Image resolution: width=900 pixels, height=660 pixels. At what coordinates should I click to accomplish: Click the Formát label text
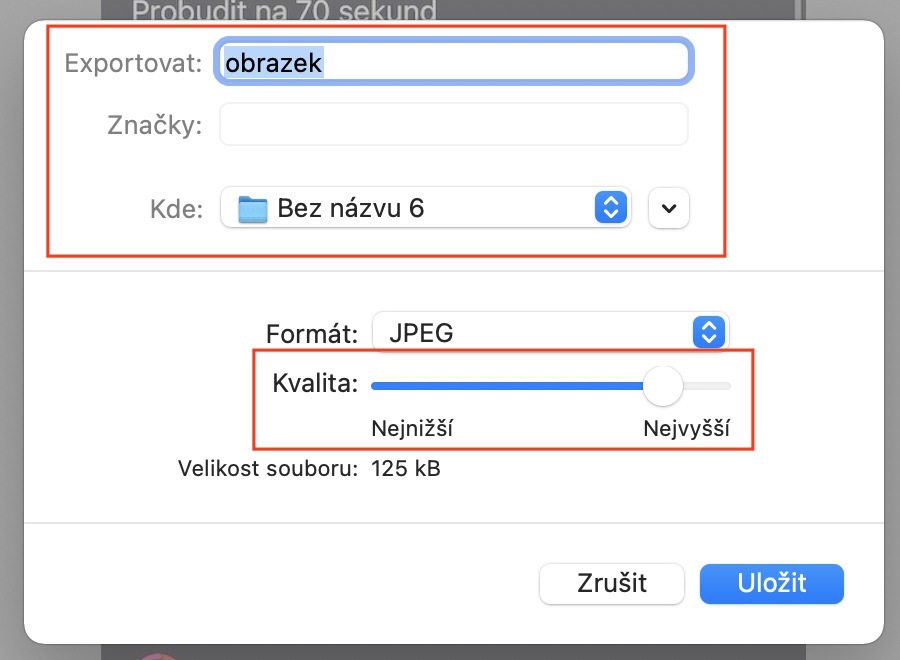pos(313,333)
